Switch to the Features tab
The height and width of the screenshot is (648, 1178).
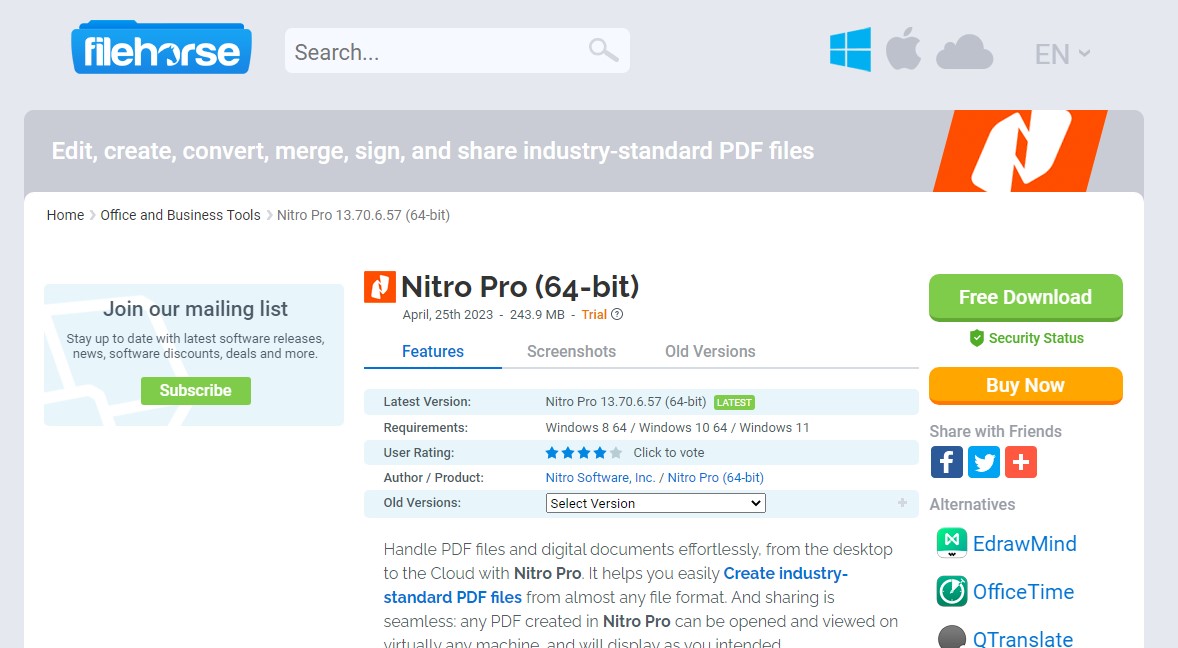tap(433, 351)
